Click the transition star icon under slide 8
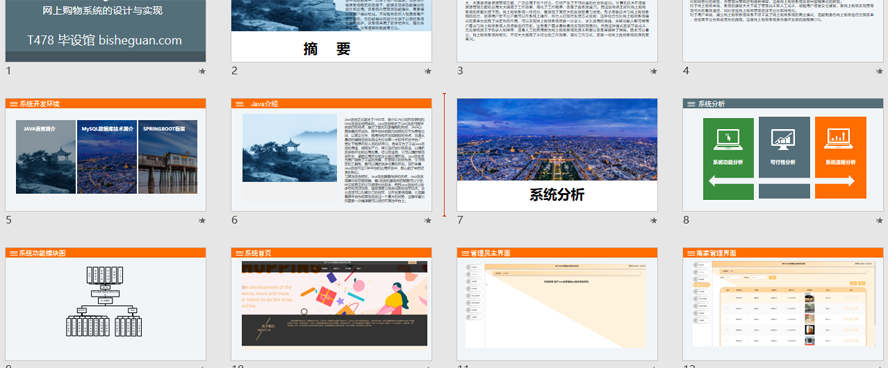 pos(880,221)
